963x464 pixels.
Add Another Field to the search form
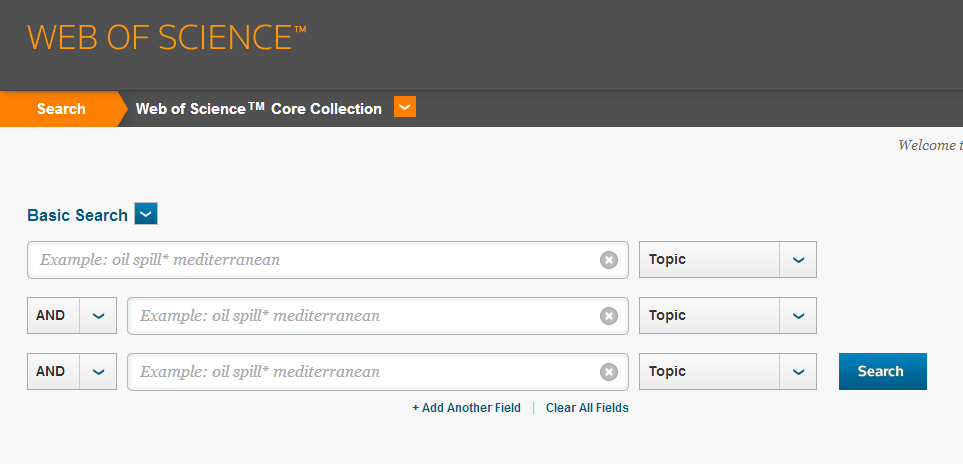pyautogui.click(x=466, y=408)
